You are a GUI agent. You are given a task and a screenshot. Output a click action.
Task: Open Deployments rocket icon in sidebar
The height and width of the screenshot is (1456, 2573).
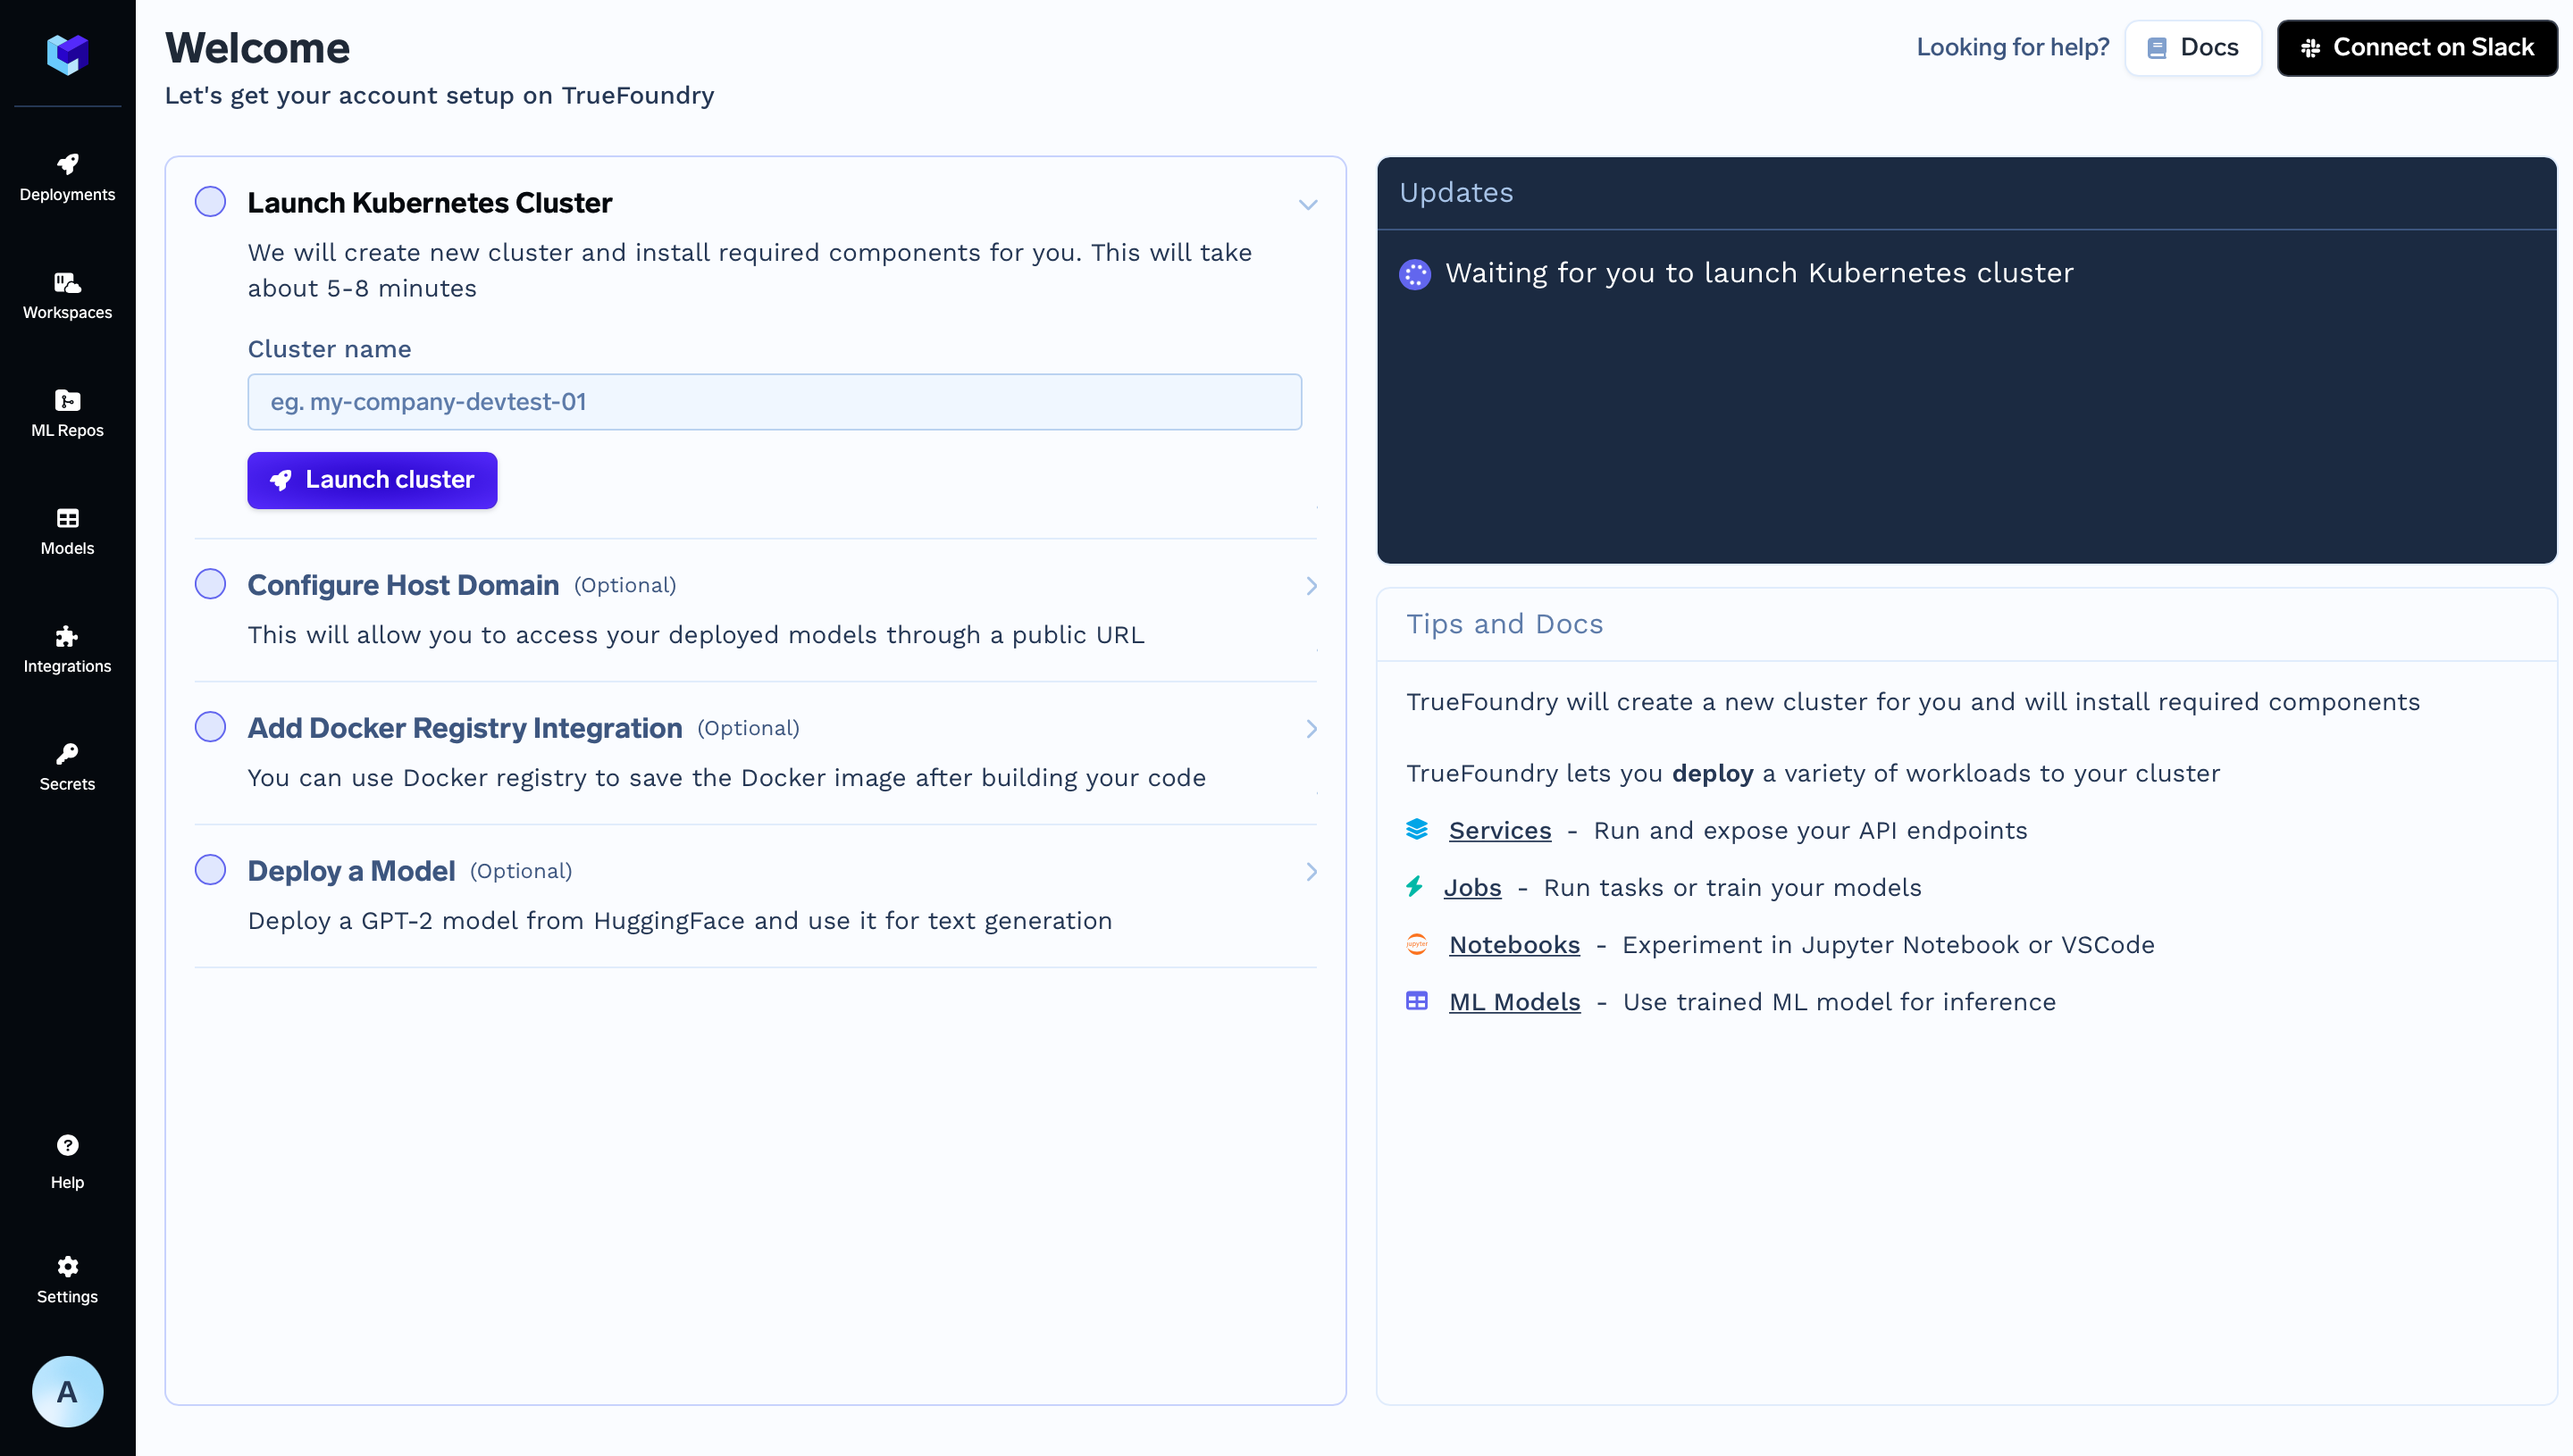[67, 164]
